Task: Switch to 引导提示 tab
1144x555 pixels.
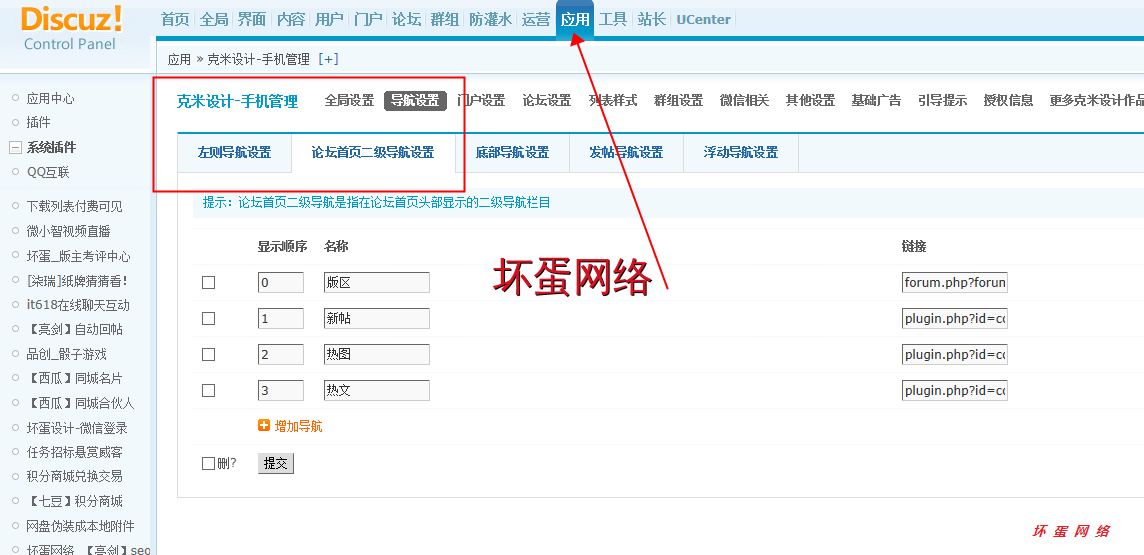Action: [x=943, y=101]
